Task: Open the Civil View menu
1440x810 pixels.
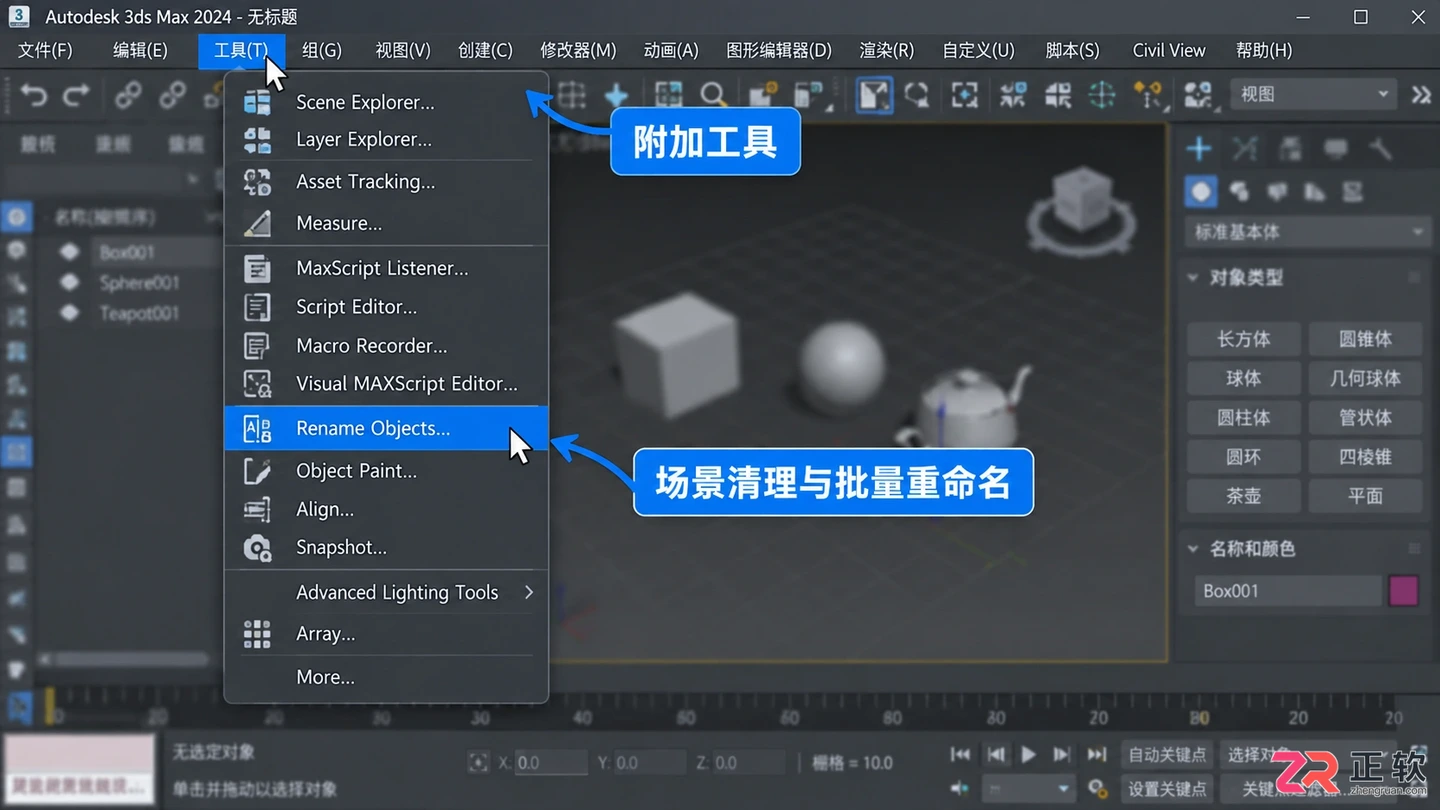Action: 1169,50
